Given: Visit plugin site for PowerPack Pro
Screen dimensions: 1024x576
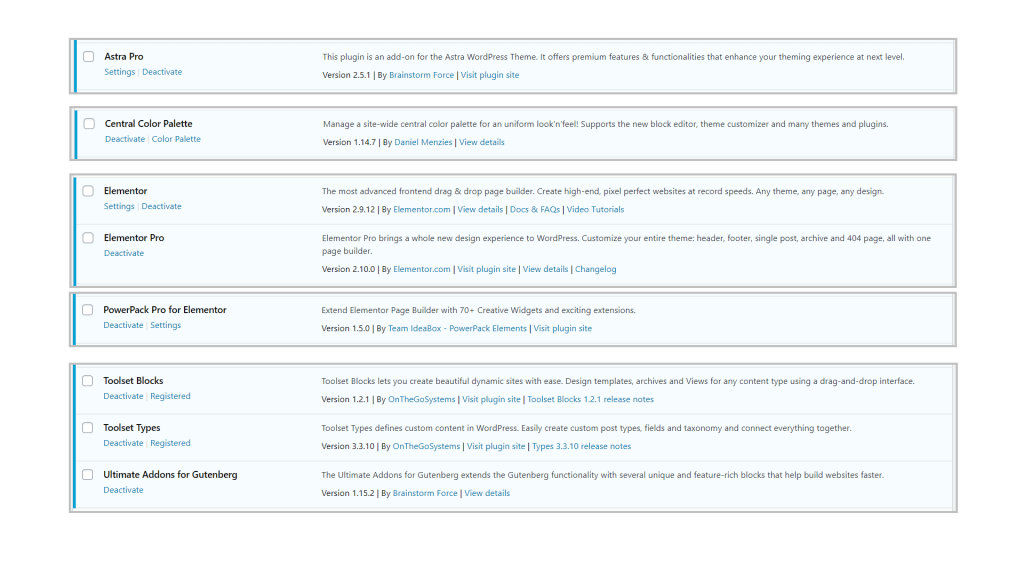Looking at the screenshot, I should (x=562, y=328).
